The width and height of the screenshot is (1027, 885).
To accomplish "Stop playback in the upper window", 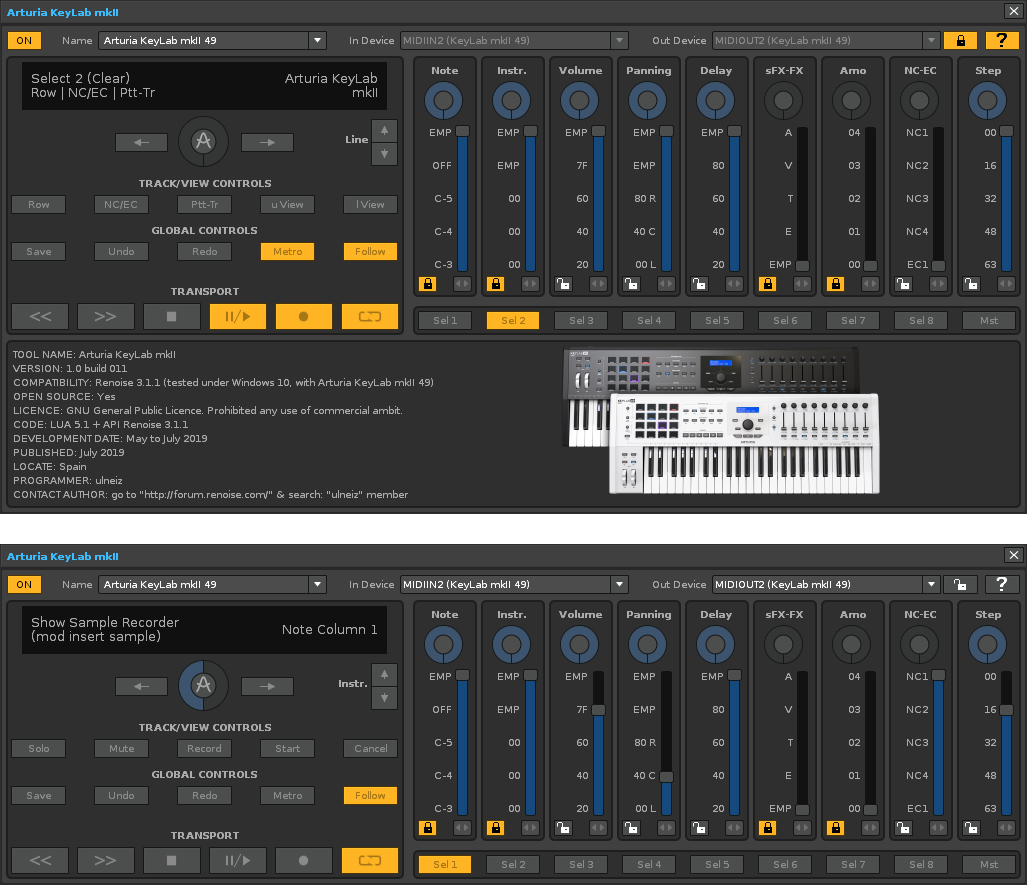I will point(172,316).
